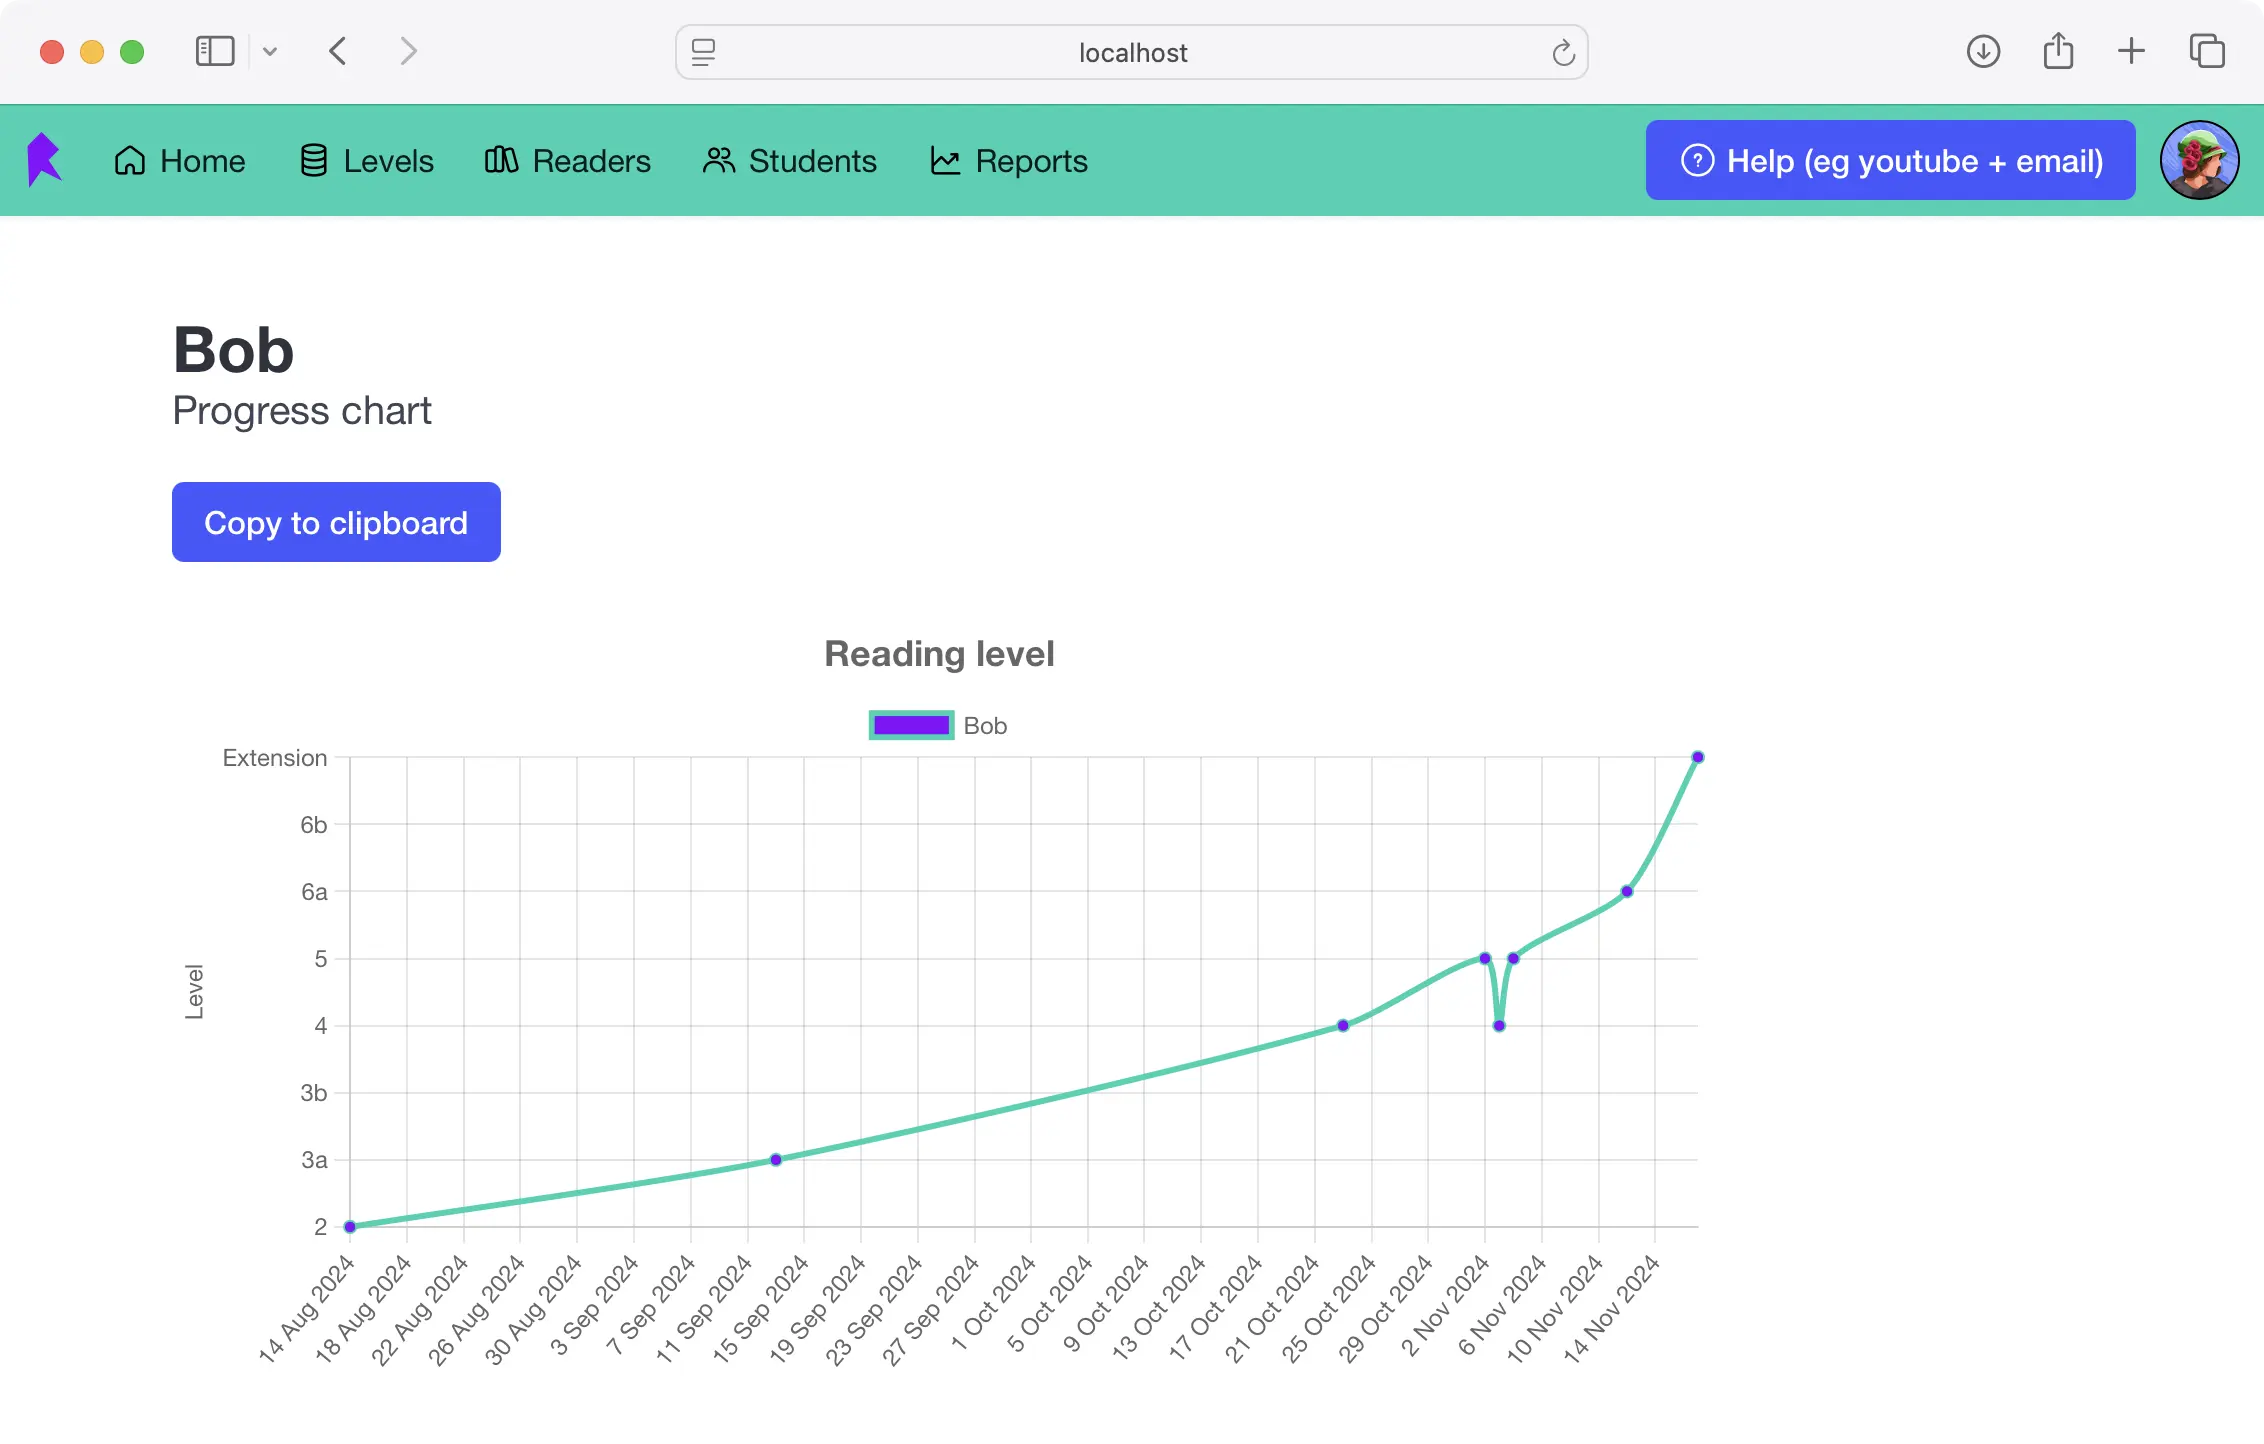The image size is (2264, 1444).
Task: Toggle the Safari sidebar
Action: tap(215, 51)
